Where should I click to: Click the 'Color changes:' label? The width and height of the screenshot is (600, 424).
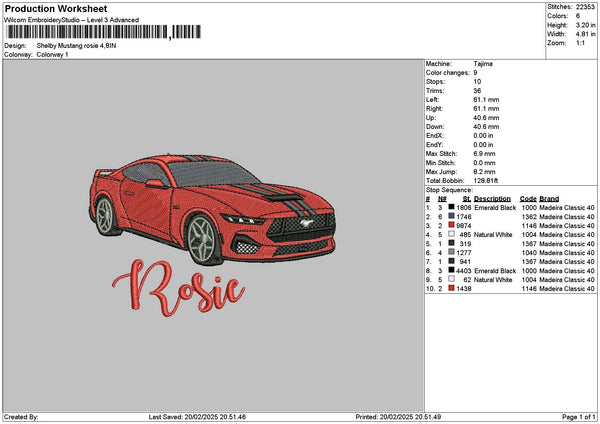click(x=448, y=73)
